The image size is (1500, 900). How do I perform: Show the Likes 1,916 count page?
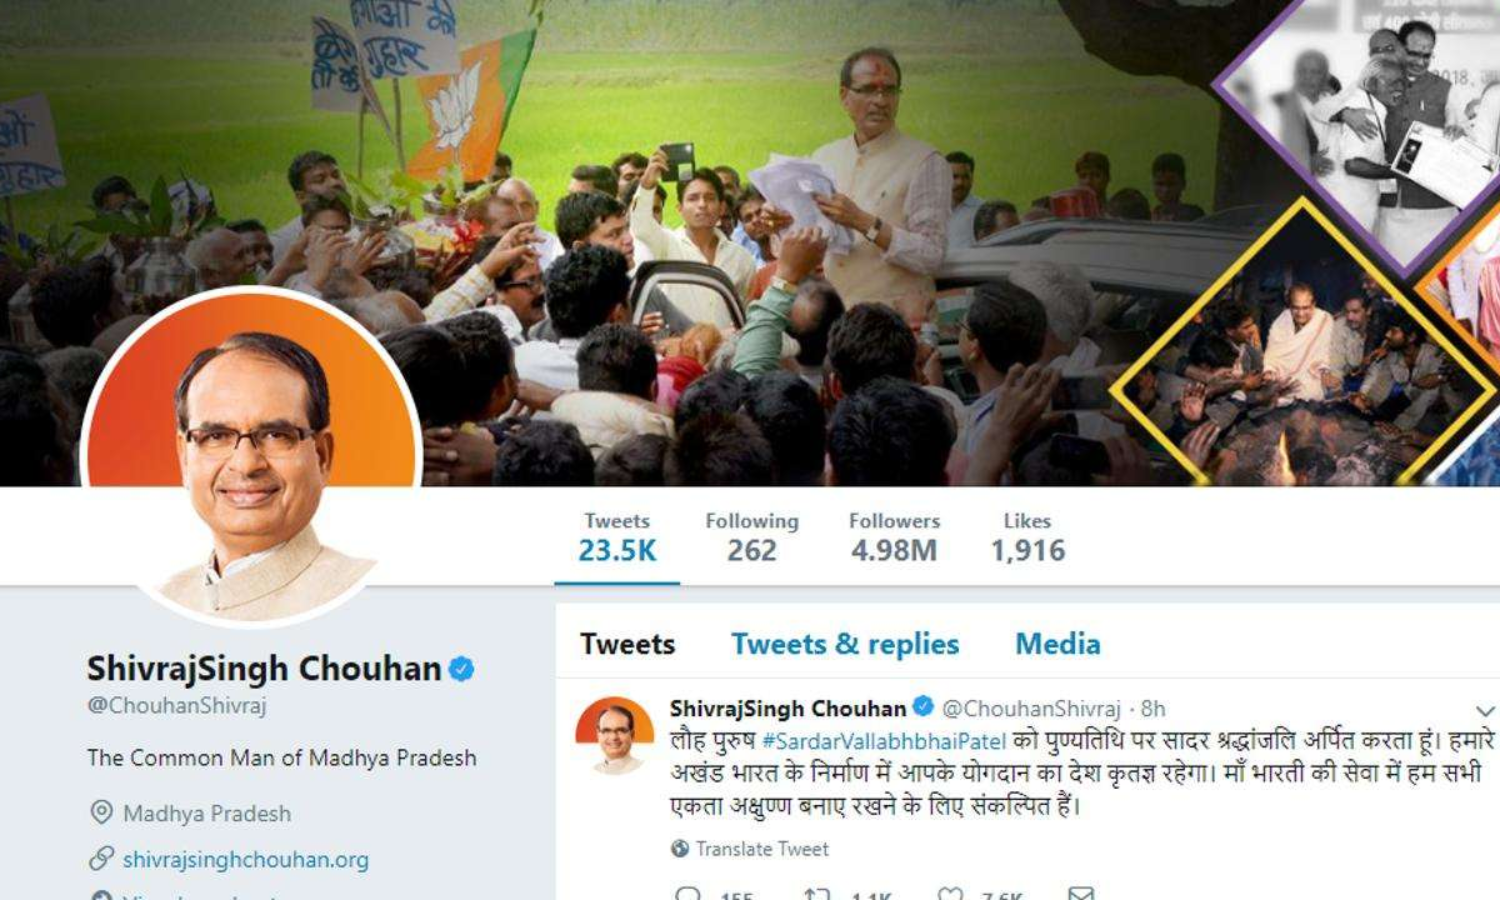(x=1028, y=538)
